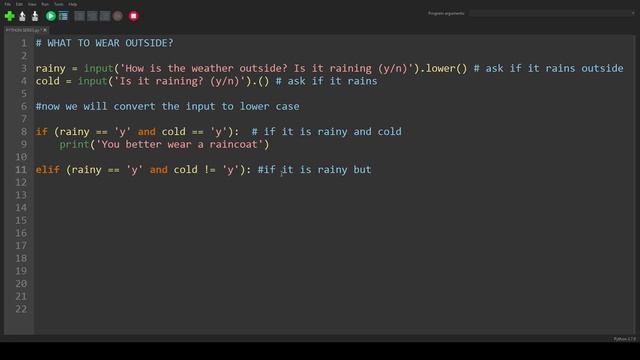The image size is (640, 360).
Task: Click the Python version in the status bar
Action: 624,339
